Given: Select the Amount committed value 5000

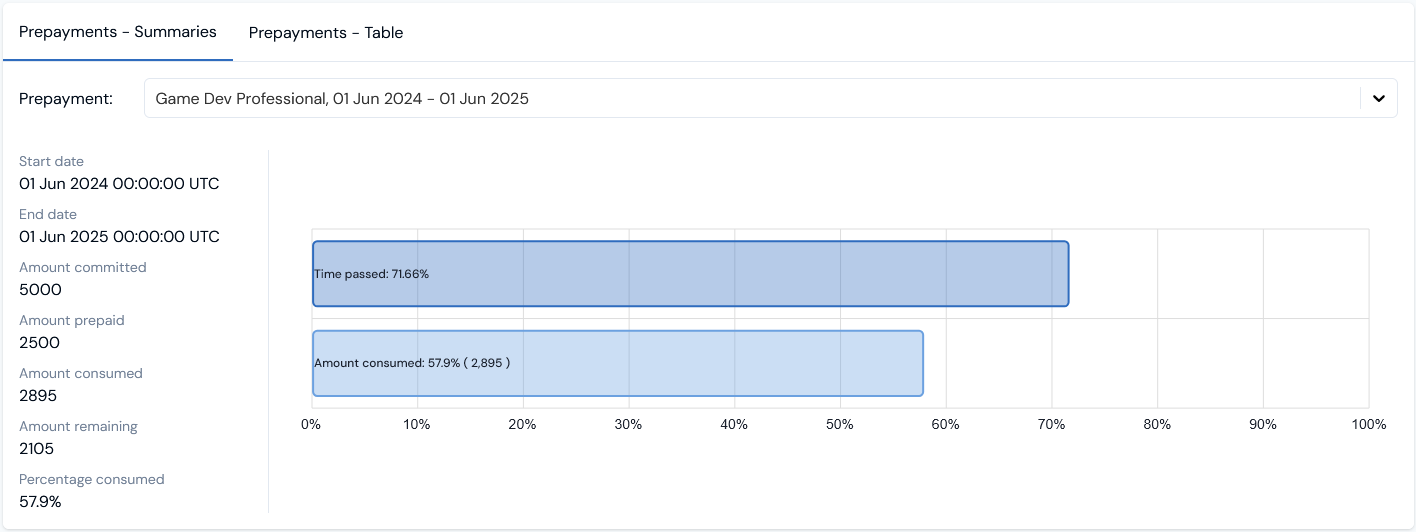Looking at the screenshot, I should point(40,290).
